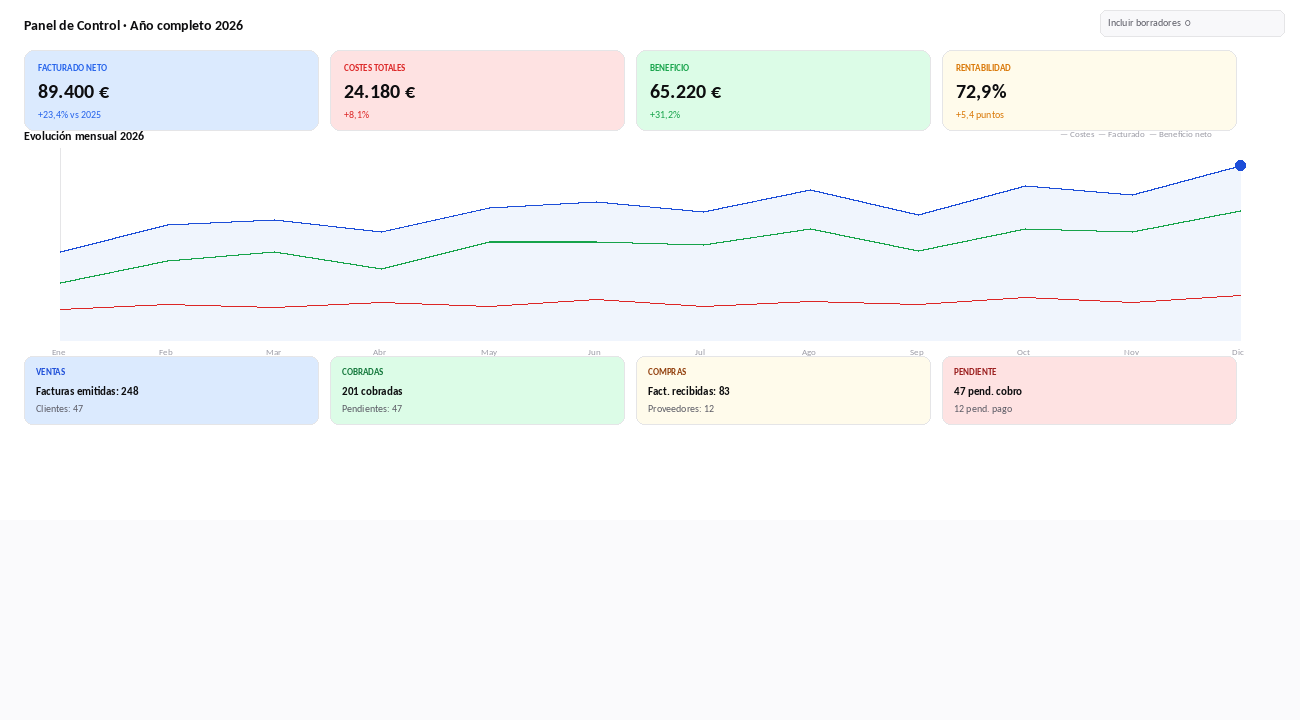Open the Facturado Neto summary card
Screen dimensions: 1300x720
171,90
